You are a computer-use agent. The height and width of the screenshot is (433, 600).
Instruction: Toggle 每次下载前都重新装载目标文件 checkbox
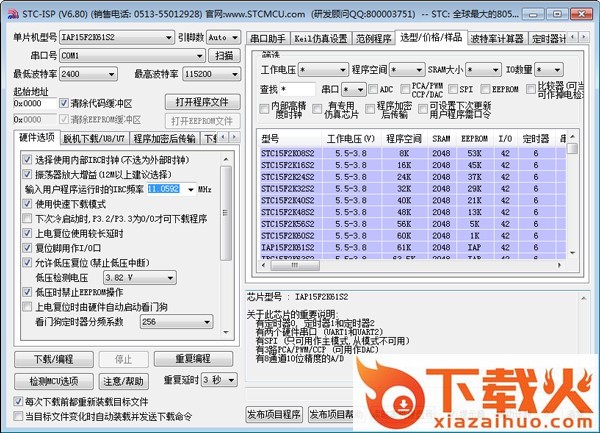pos(18,402)
